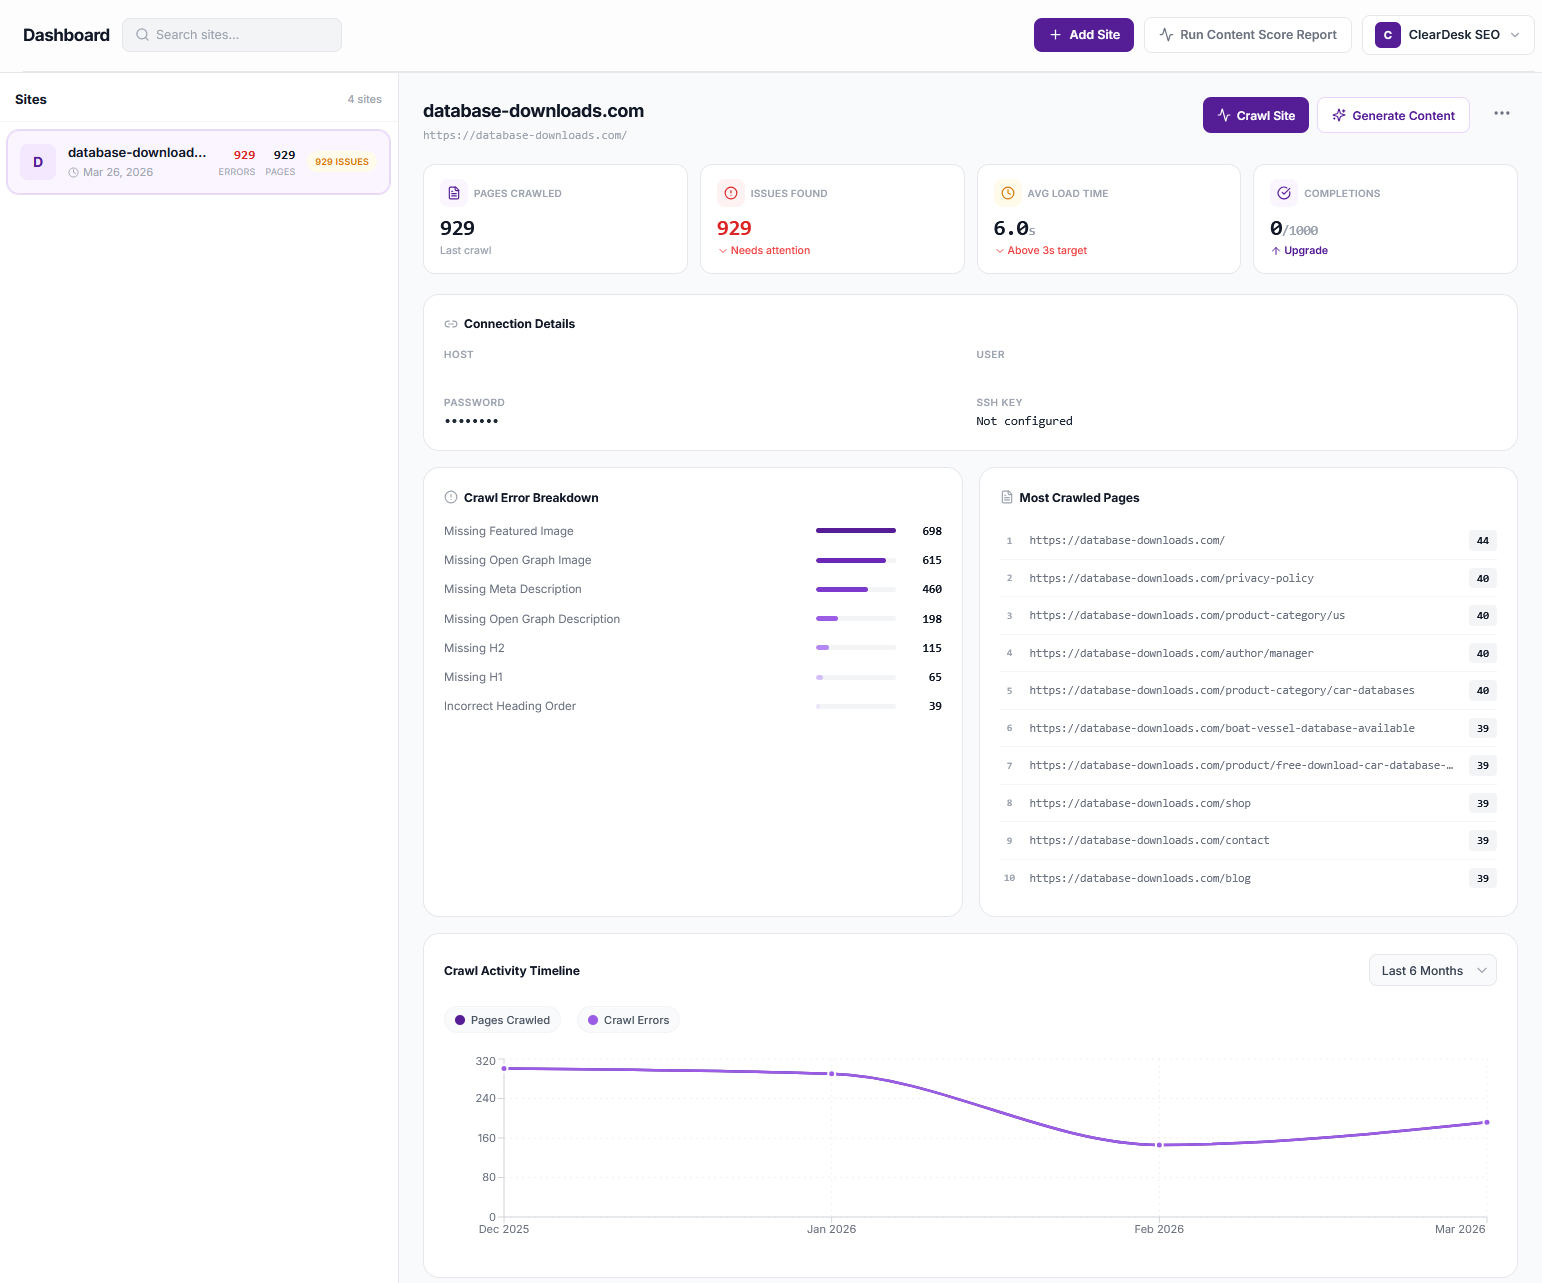1542x1283 pixels.
Task: Click the Avg Load Time clock icon
Action: [x=1008, y=193]
